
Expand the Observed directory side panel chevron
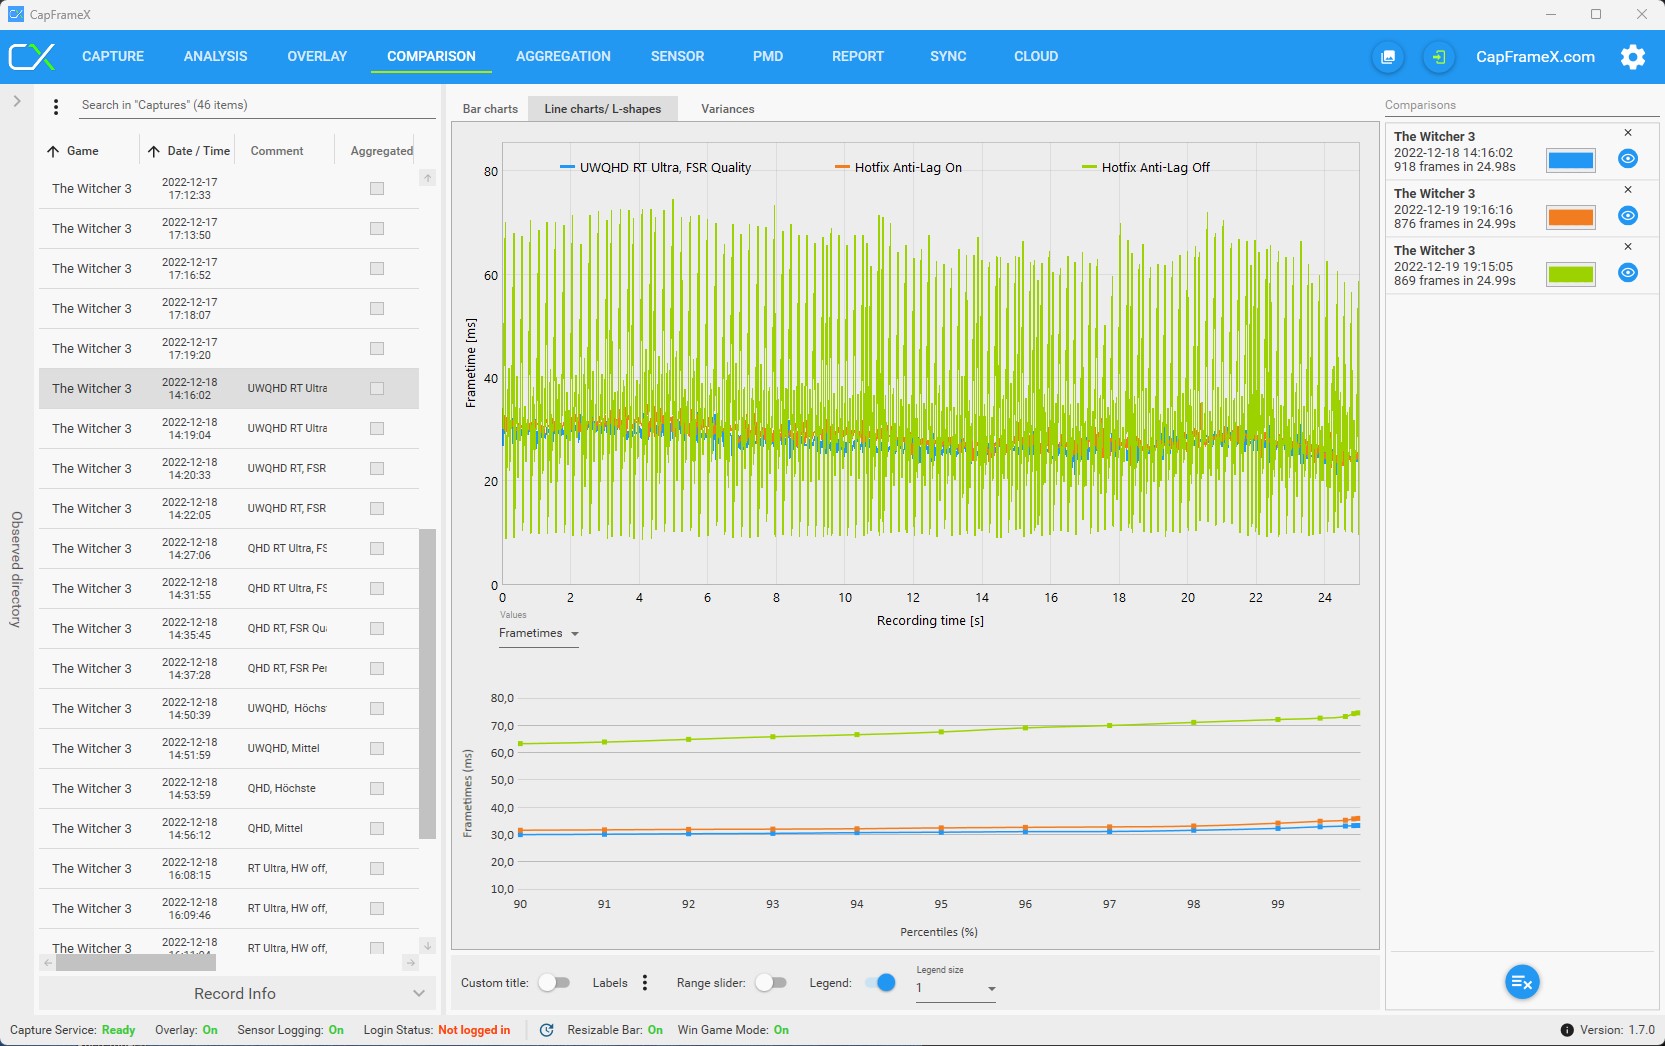click(17, 101)
